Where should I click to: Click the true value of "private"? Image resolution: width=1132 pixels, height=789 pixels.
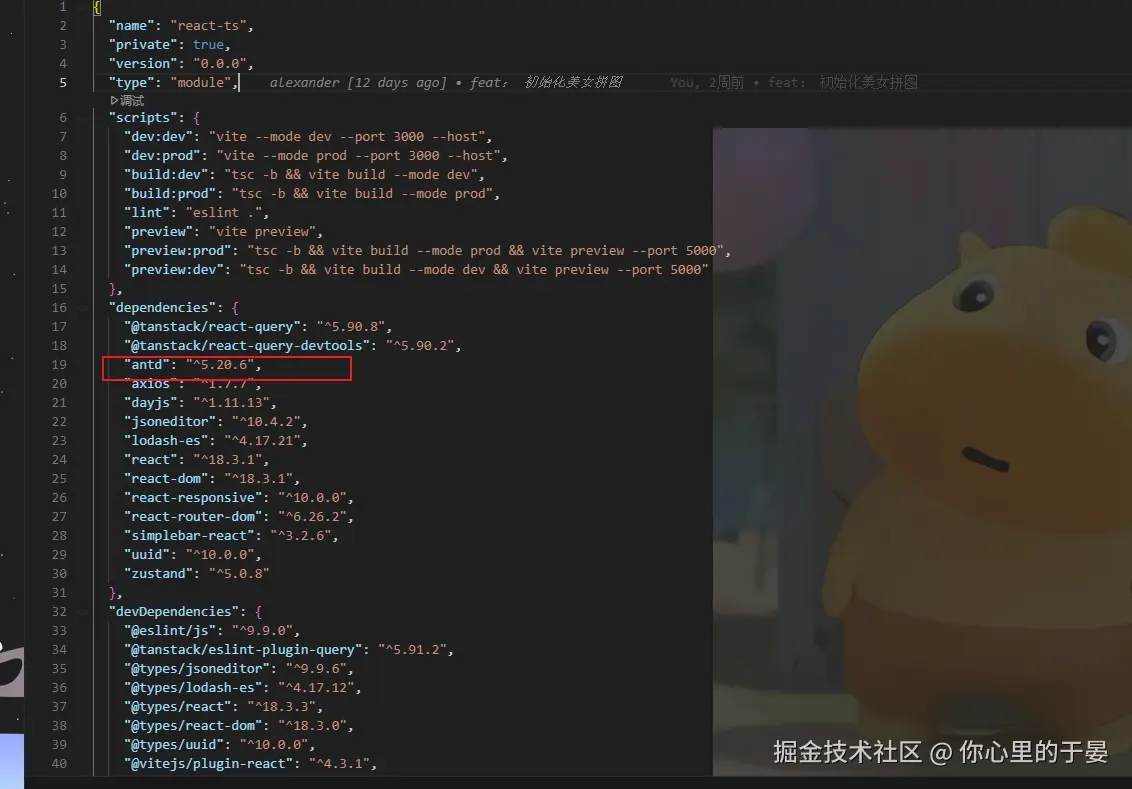pyautogui.click(x=208, y=44)
